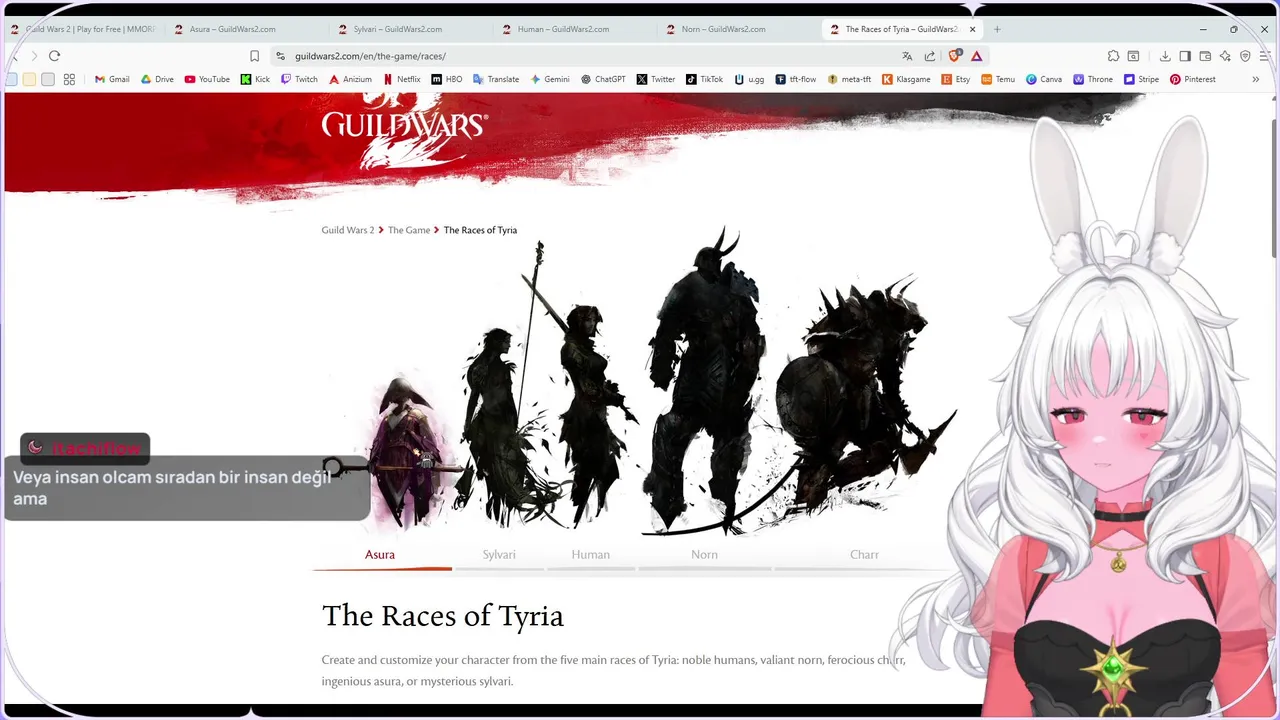1280x720 pixels.
Task: Open the Brave Wallet icon
Action: (1205, 56)
